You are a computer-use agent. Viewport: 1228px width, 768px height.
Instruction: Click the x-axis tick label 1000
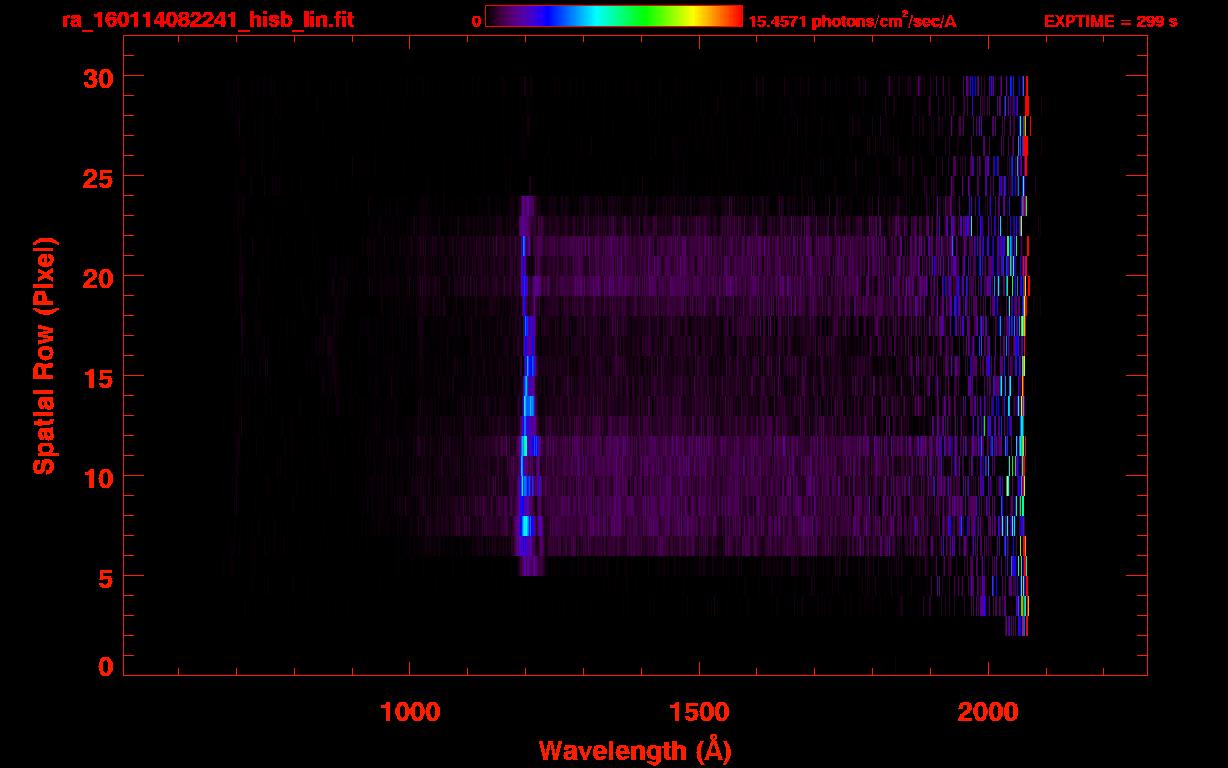410,711
